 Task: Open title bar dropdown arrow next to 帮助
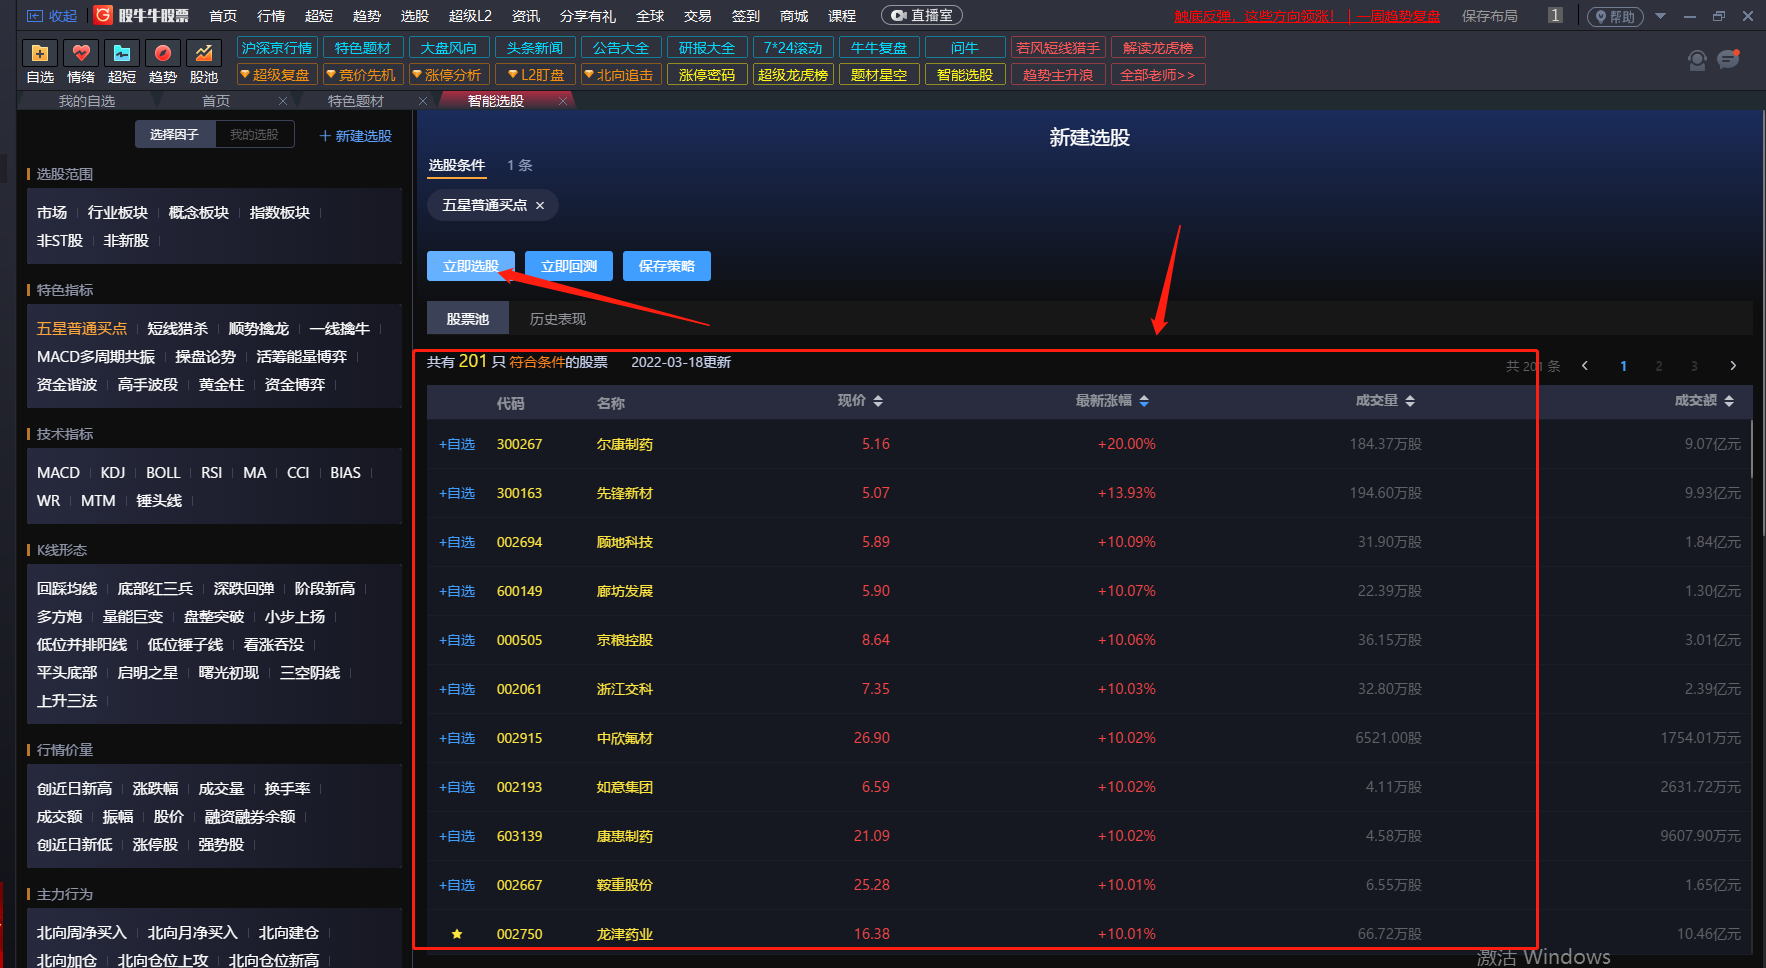pos(1660,16)
